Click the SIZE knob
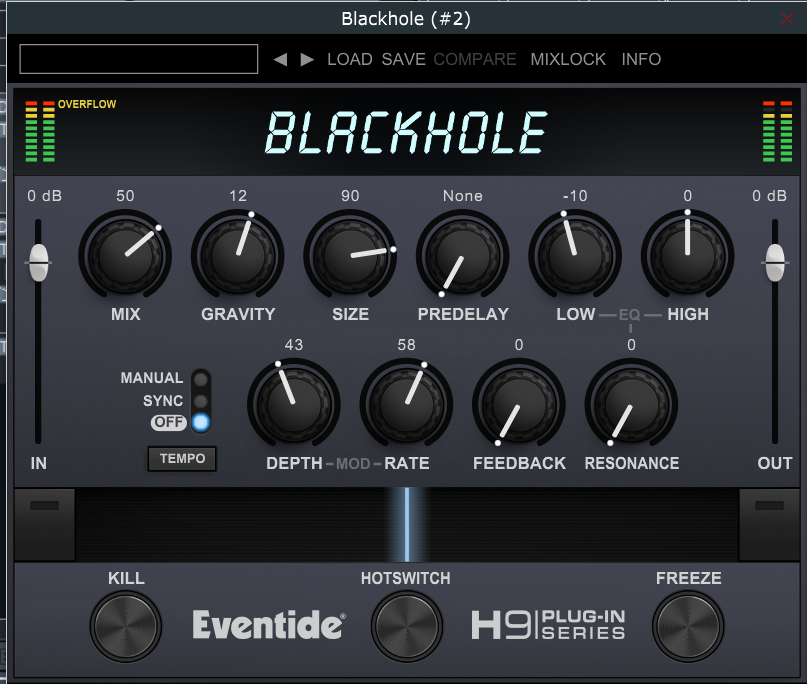 350,255
